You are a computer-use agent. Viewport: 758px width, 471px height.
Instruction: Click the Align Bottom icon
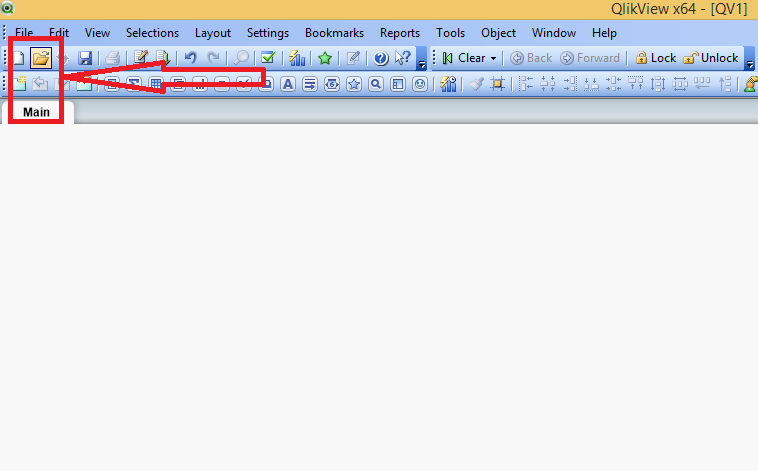(592, 84)
